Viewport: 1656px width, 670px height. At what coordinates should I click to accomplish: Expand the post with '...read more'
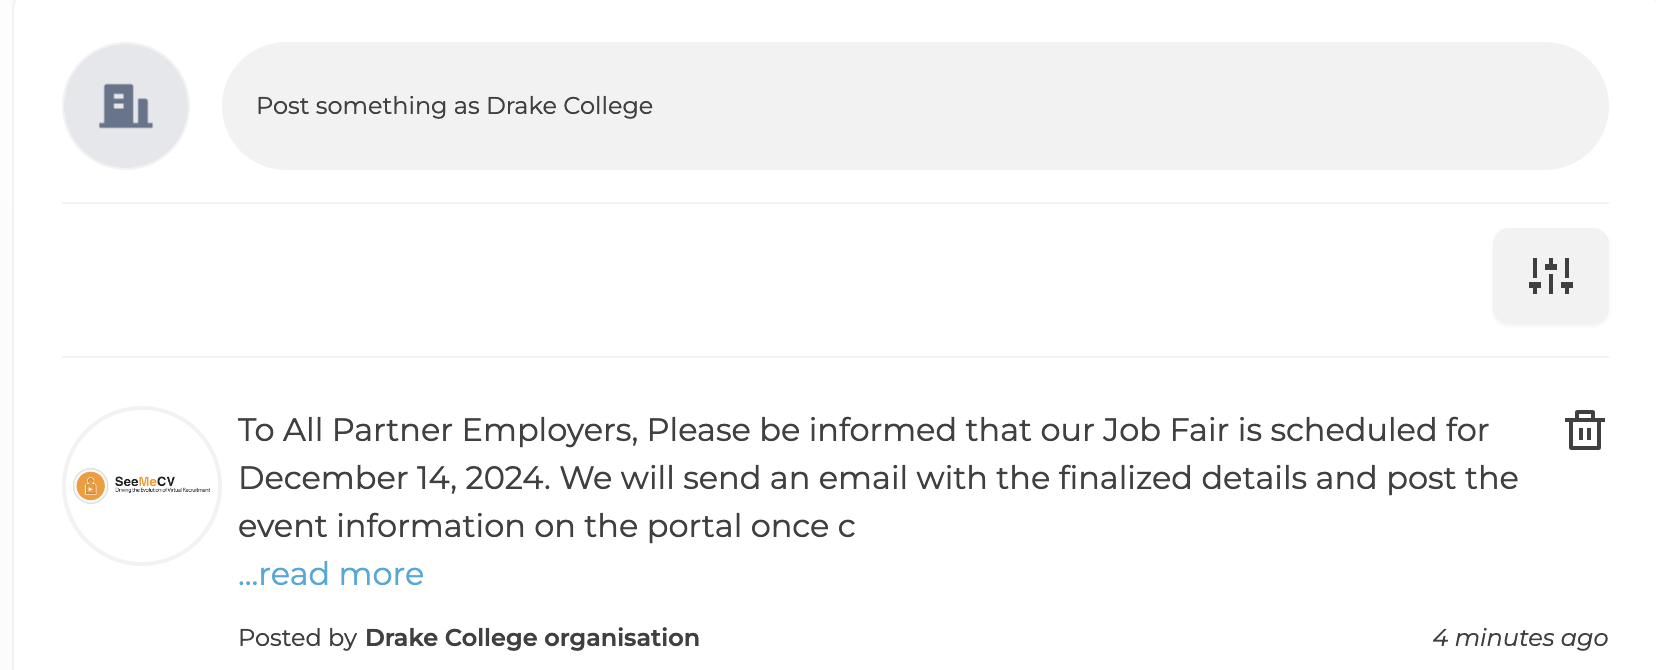(x=331, y=574)
